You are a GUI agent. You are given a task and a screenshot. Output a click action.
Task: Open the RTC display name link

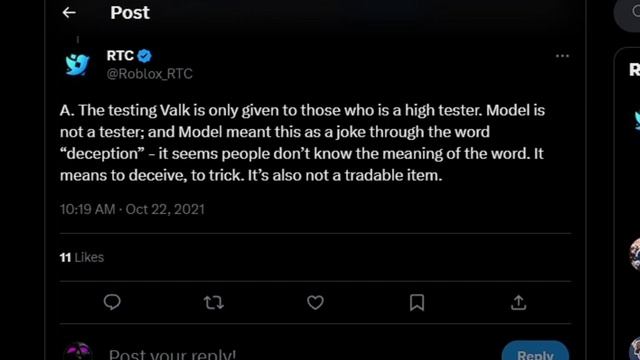click(120, 56)
